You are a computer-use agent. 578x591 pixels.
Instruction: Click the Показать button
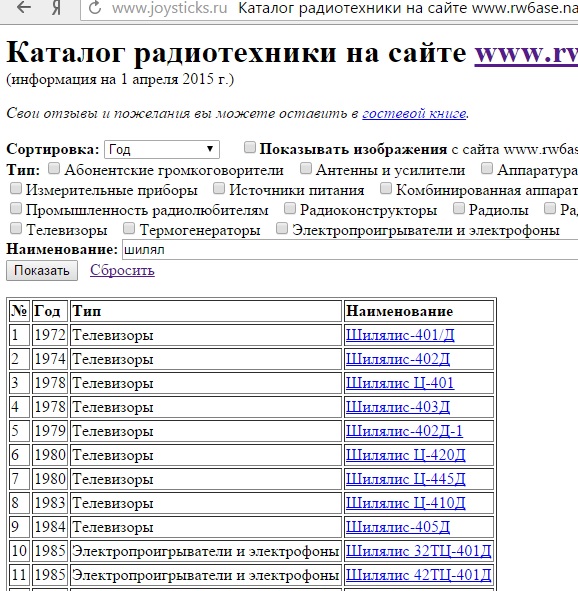(42, 271)
